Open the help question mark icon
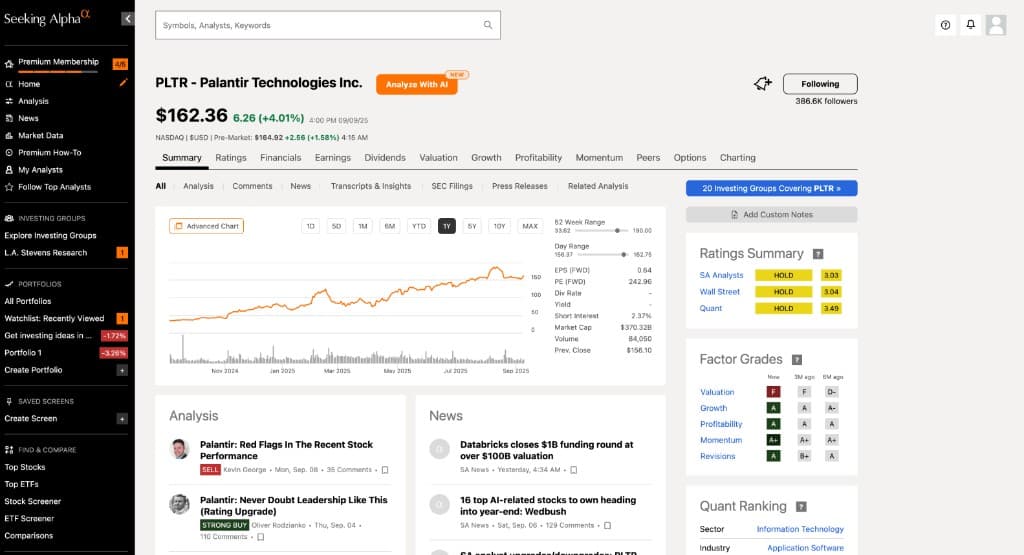Viewport: 1024px width, 555px height. tap(945, 25)
